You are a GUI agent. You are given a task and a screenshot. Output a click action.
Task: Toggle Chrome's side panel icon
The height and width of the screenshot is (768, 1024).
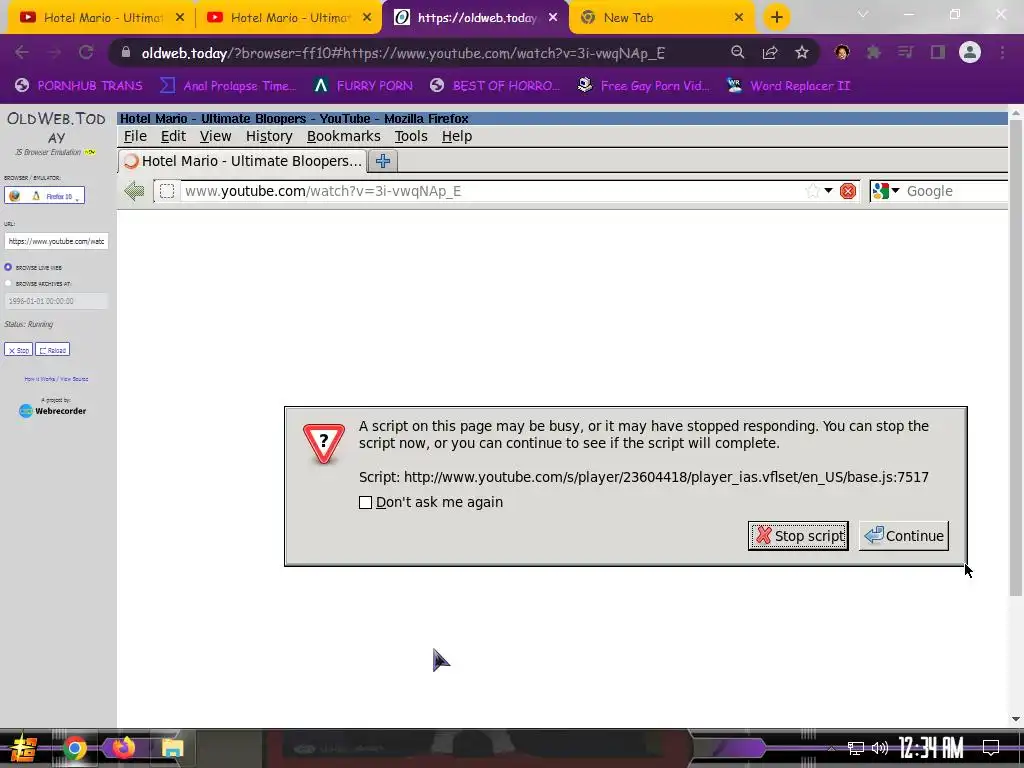tap(938, 52)
